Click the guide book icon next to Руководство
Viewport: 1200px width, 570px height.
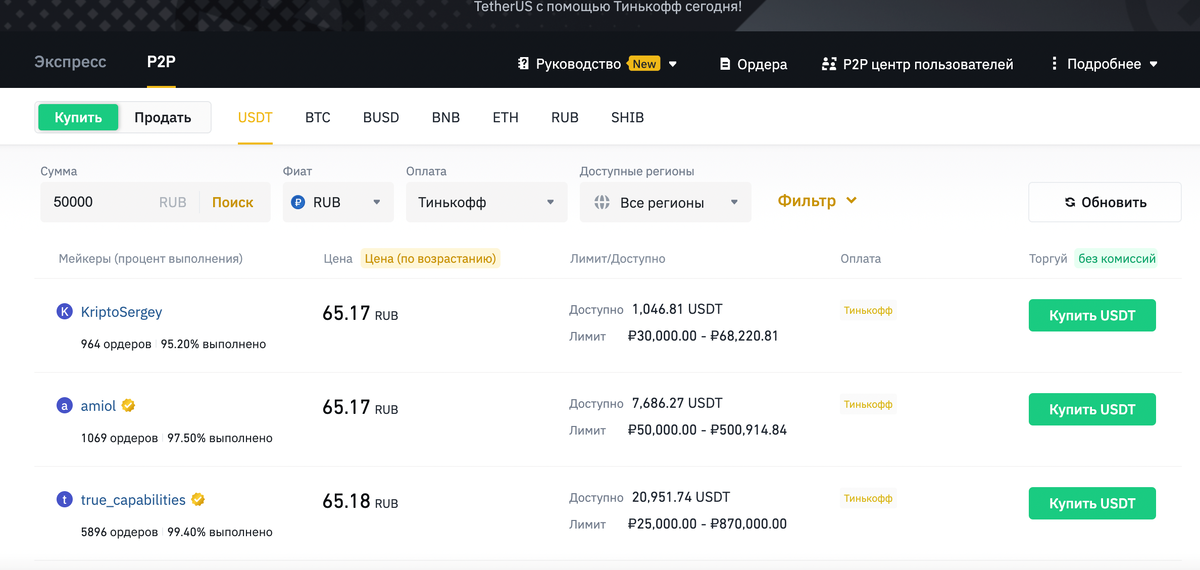point(523,64)
